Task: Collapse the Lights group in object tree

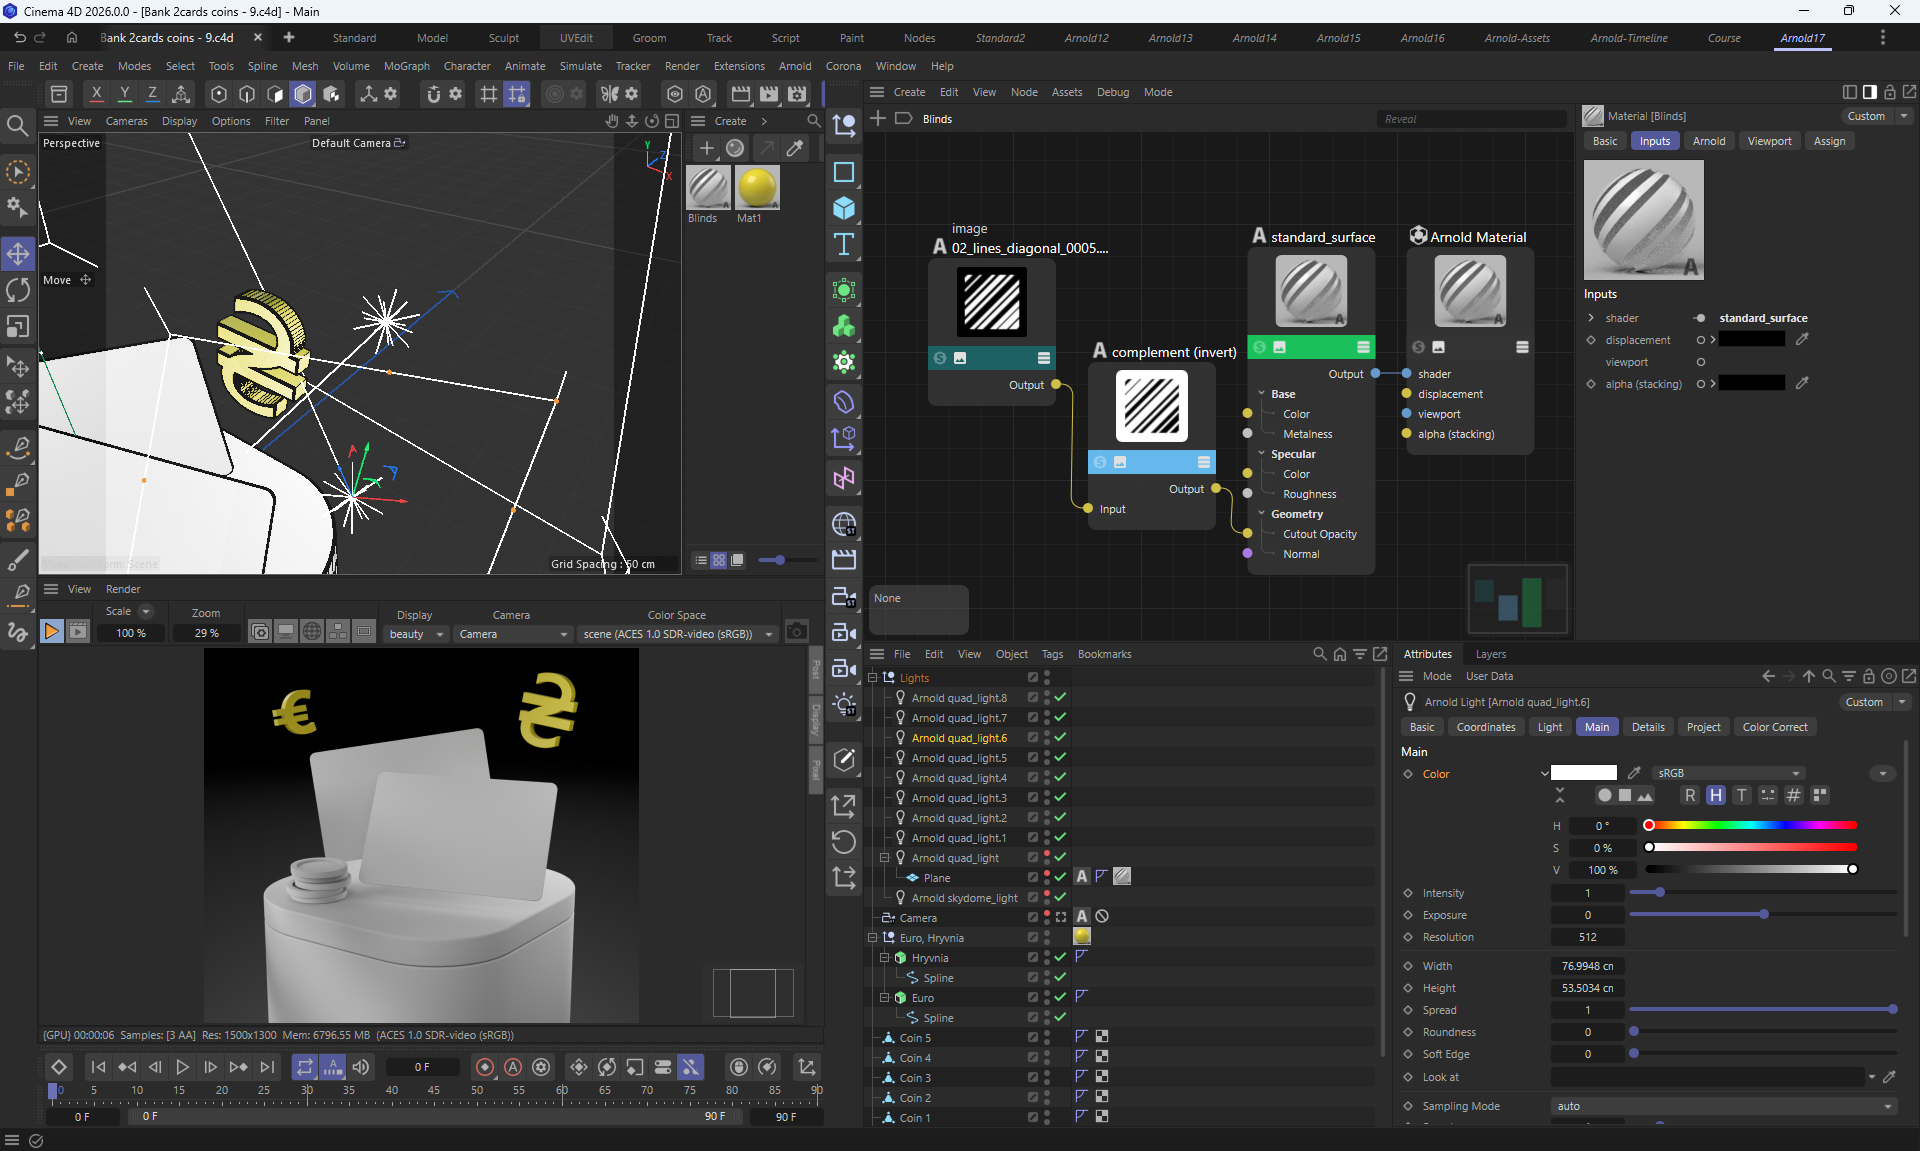Action: pyautogui.click(x=872, y=678)
